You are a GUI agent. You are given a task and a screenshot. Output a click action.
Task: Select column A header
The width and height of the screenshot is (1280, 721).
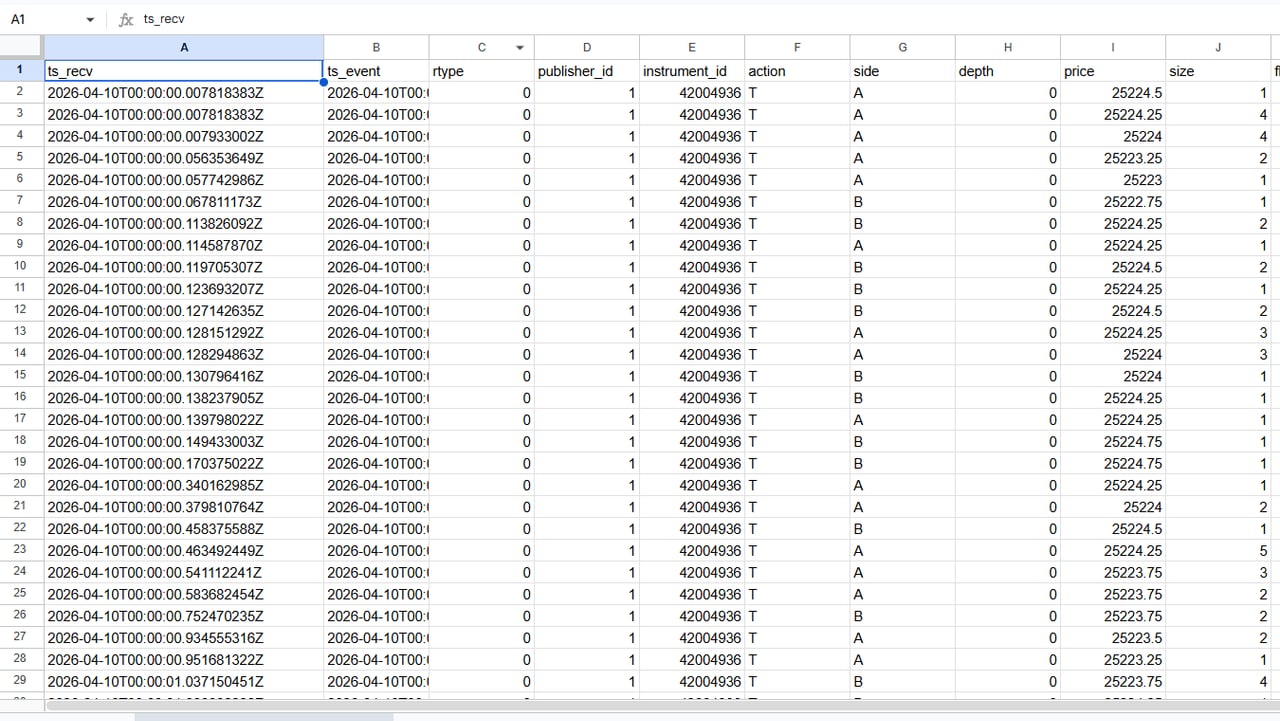(x=184, y=47)
